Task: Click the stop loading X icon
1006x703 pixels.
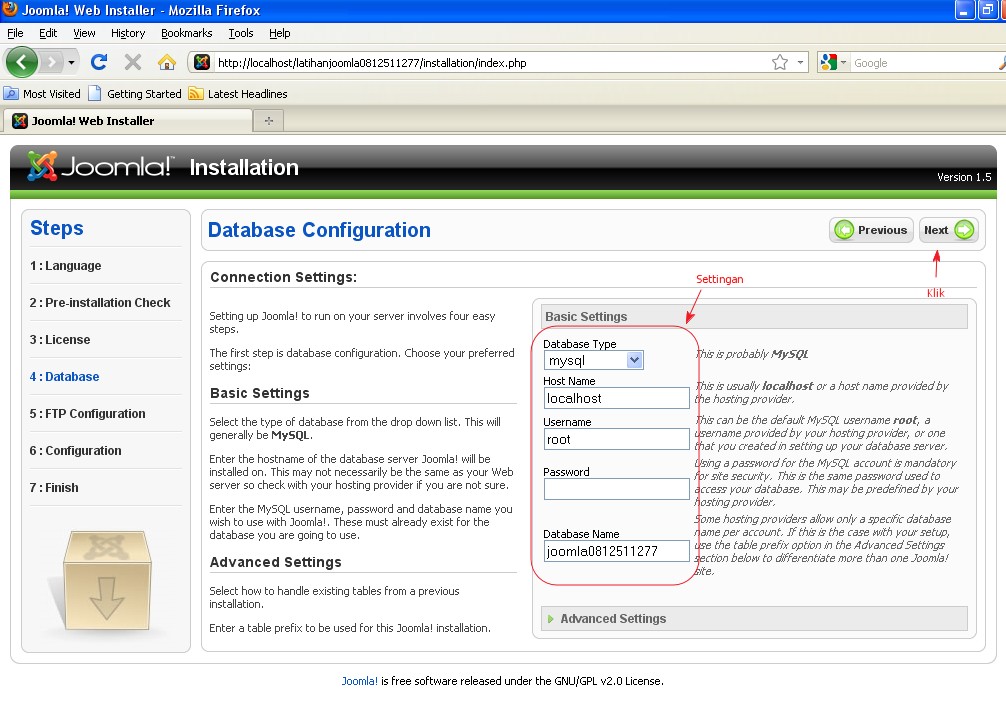Action: click(133, 62)
